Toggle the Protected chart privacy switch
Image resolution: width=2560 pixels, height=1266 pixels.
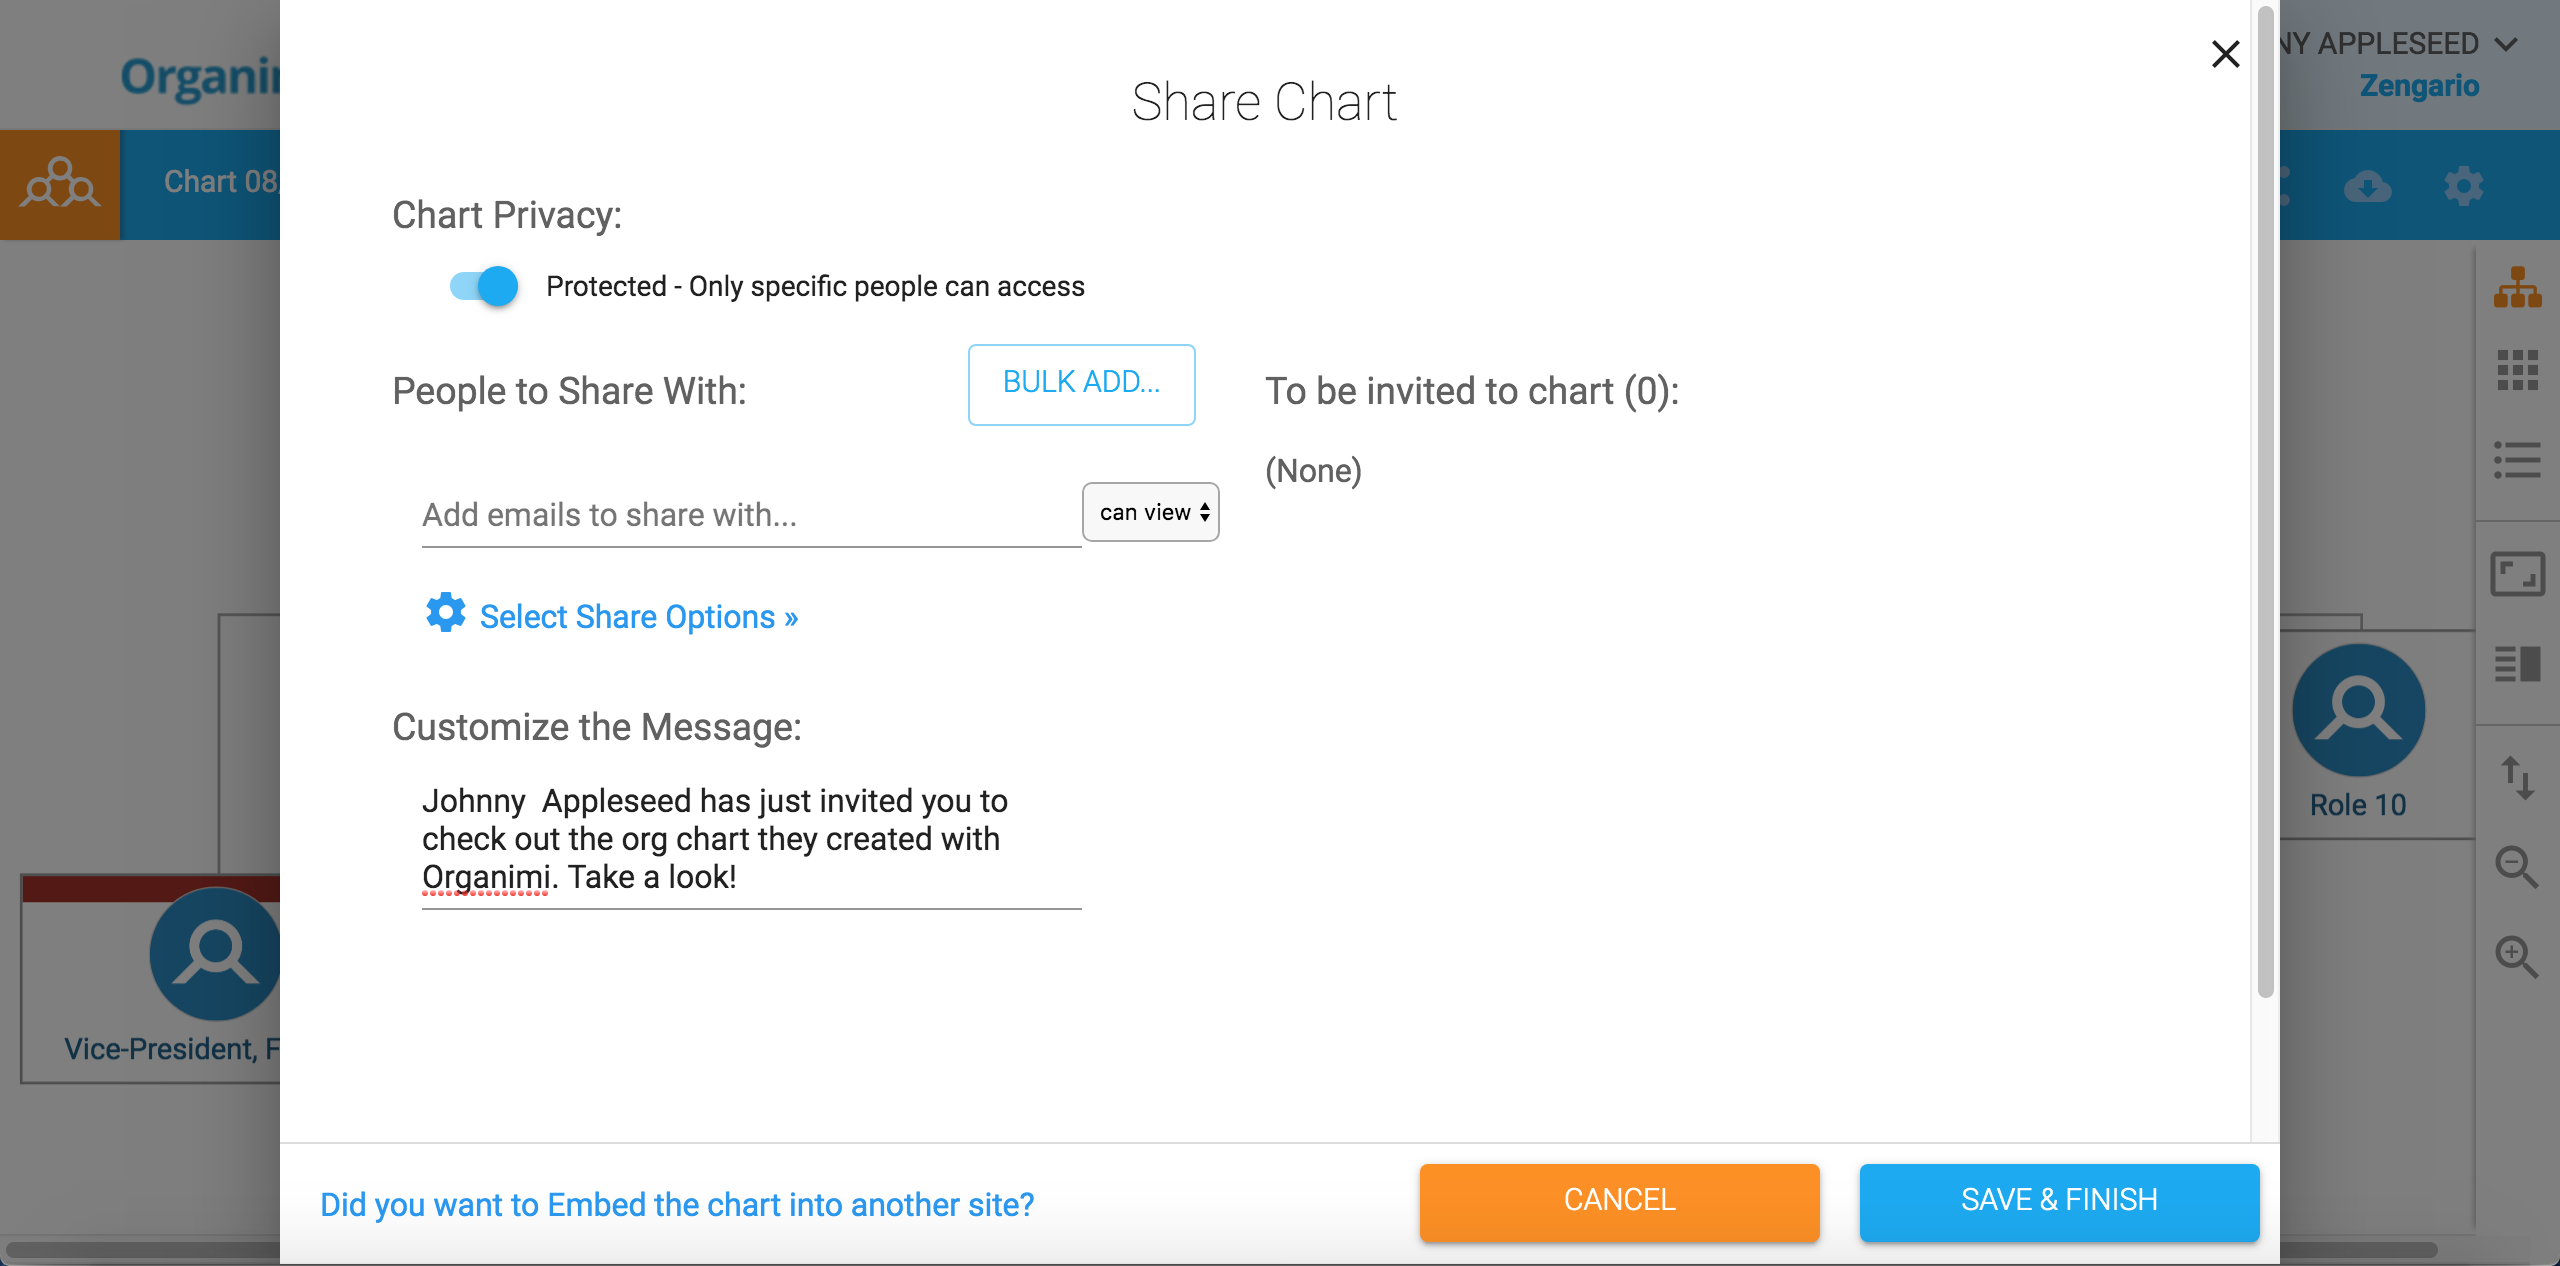click(484, 286)
